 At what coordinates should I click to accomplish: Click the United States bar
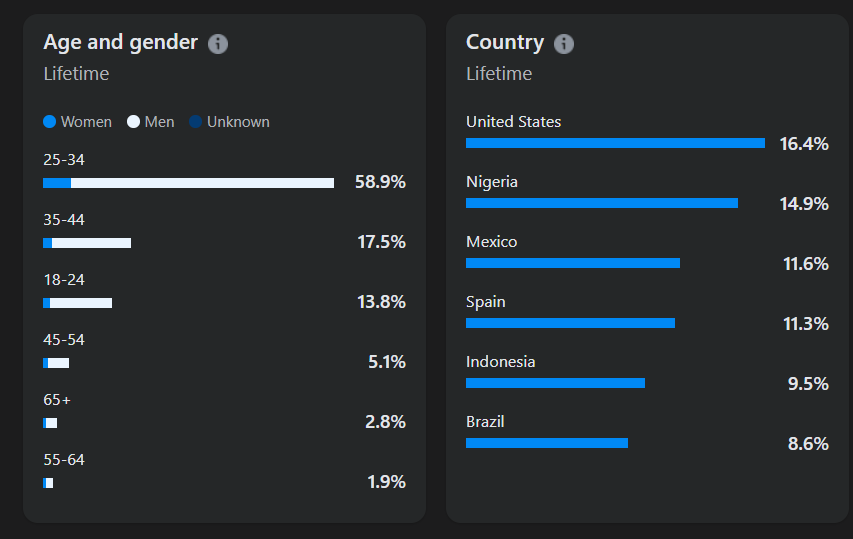click(615, 143)
